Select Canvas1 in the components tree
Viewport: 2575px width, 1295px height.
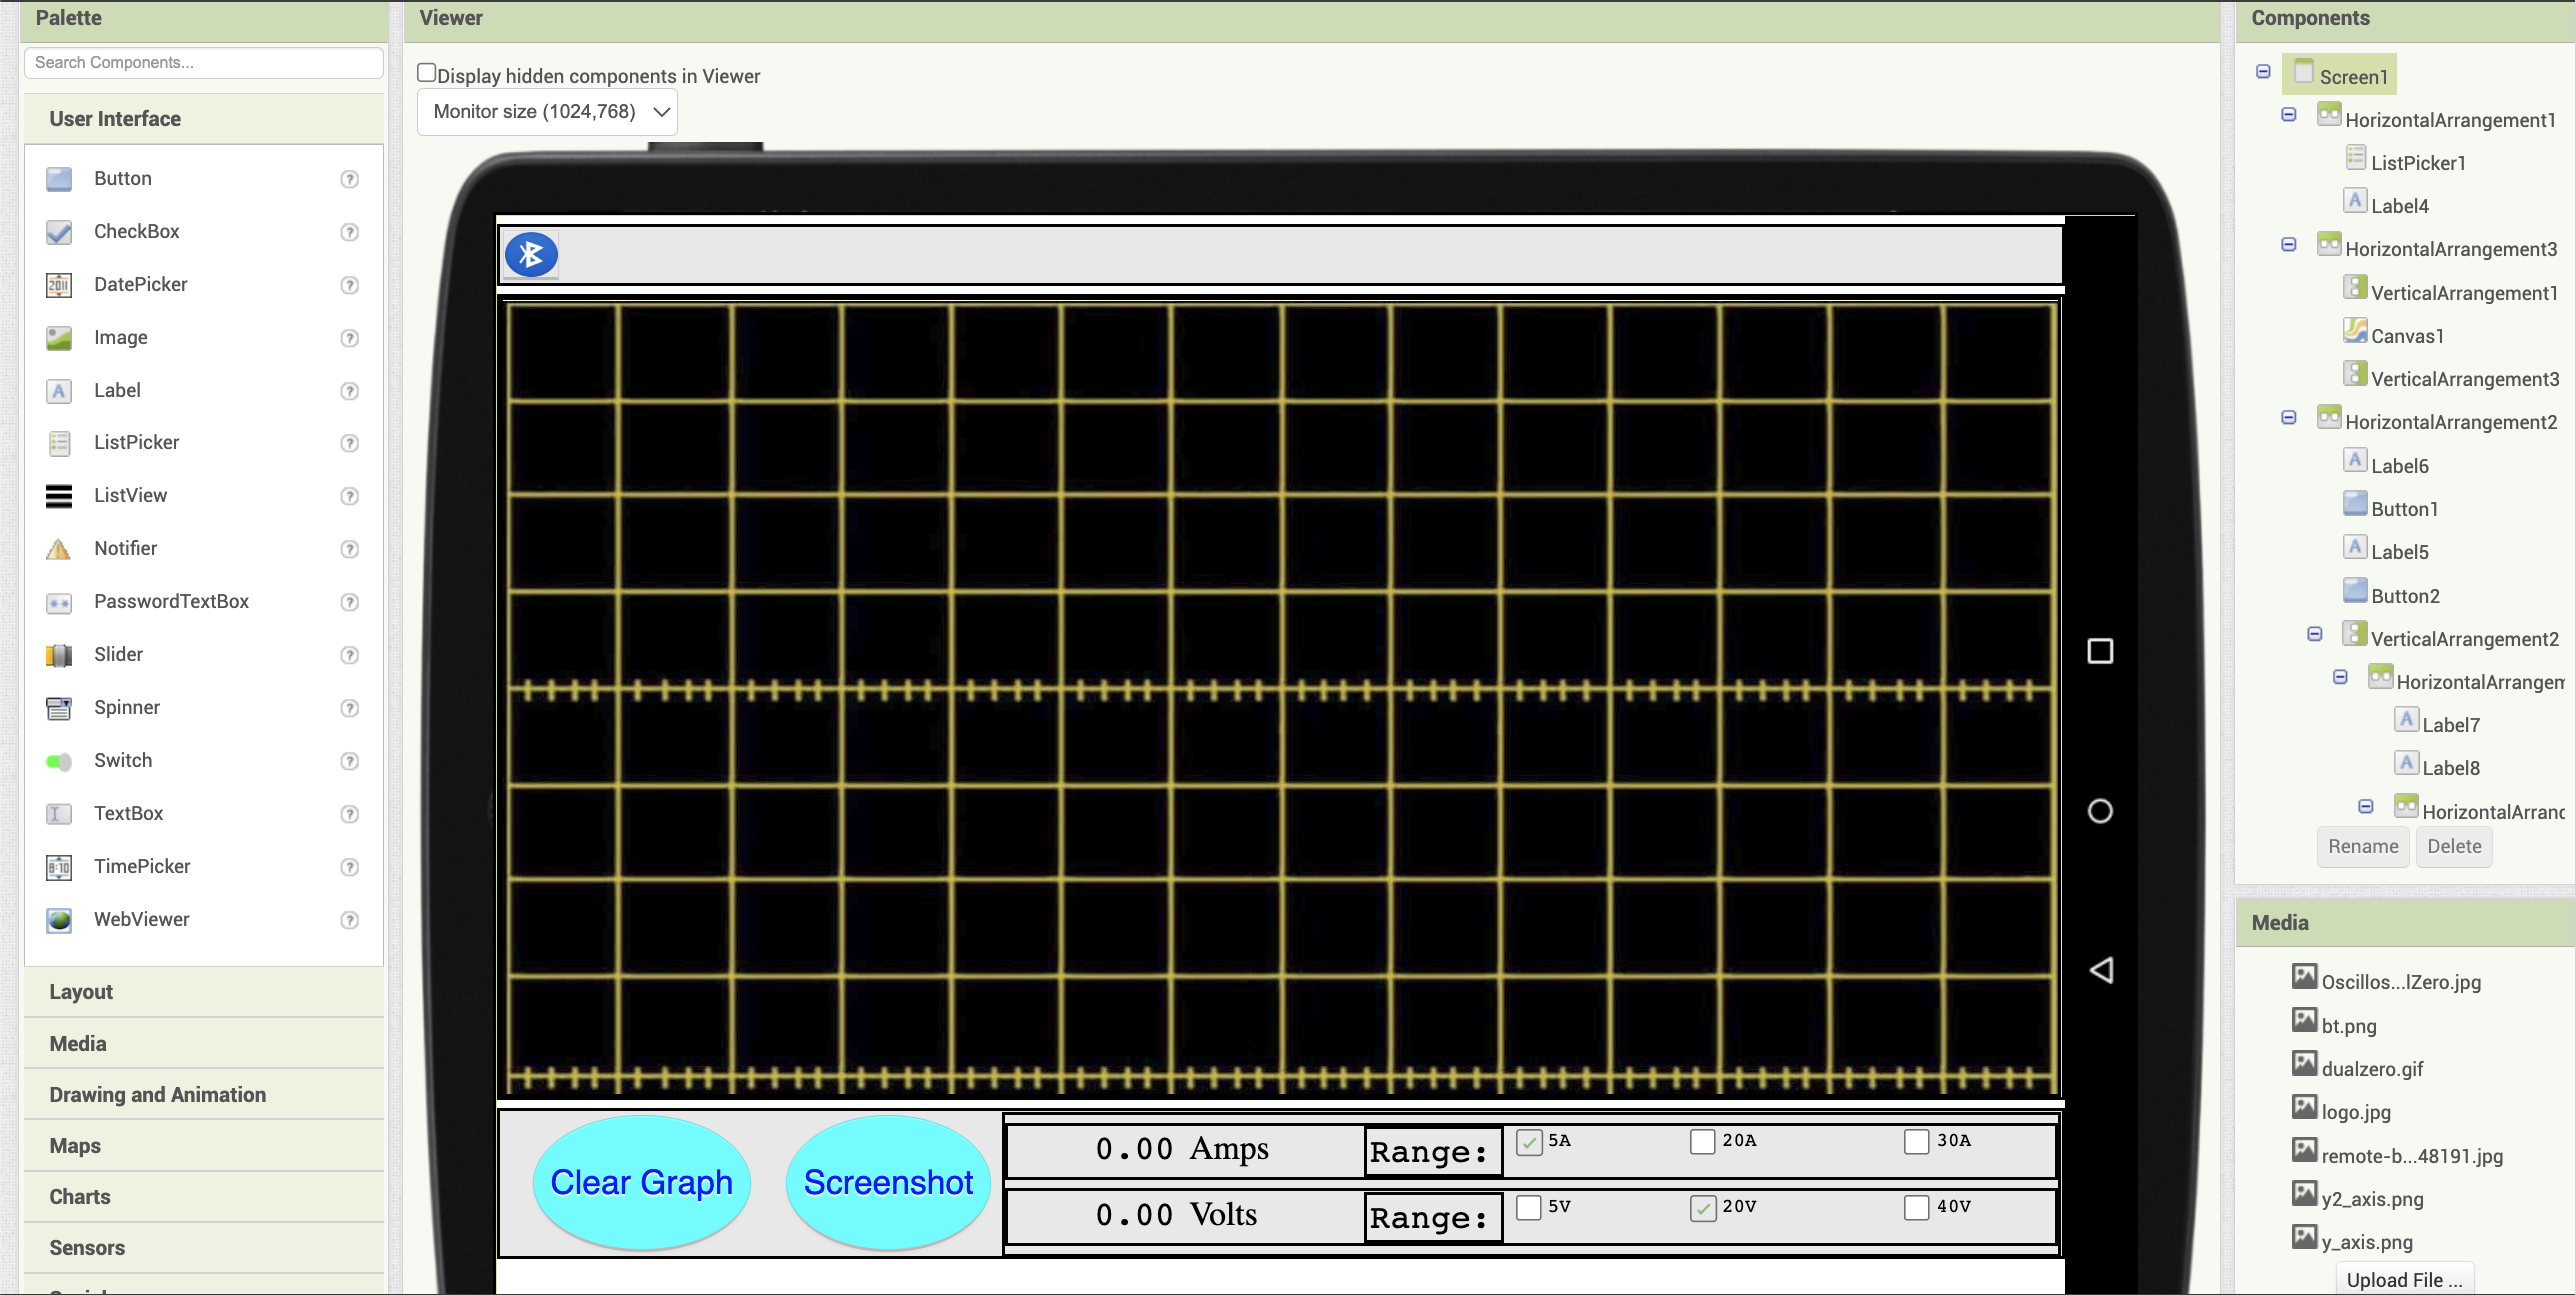(x=2407, y=335)
